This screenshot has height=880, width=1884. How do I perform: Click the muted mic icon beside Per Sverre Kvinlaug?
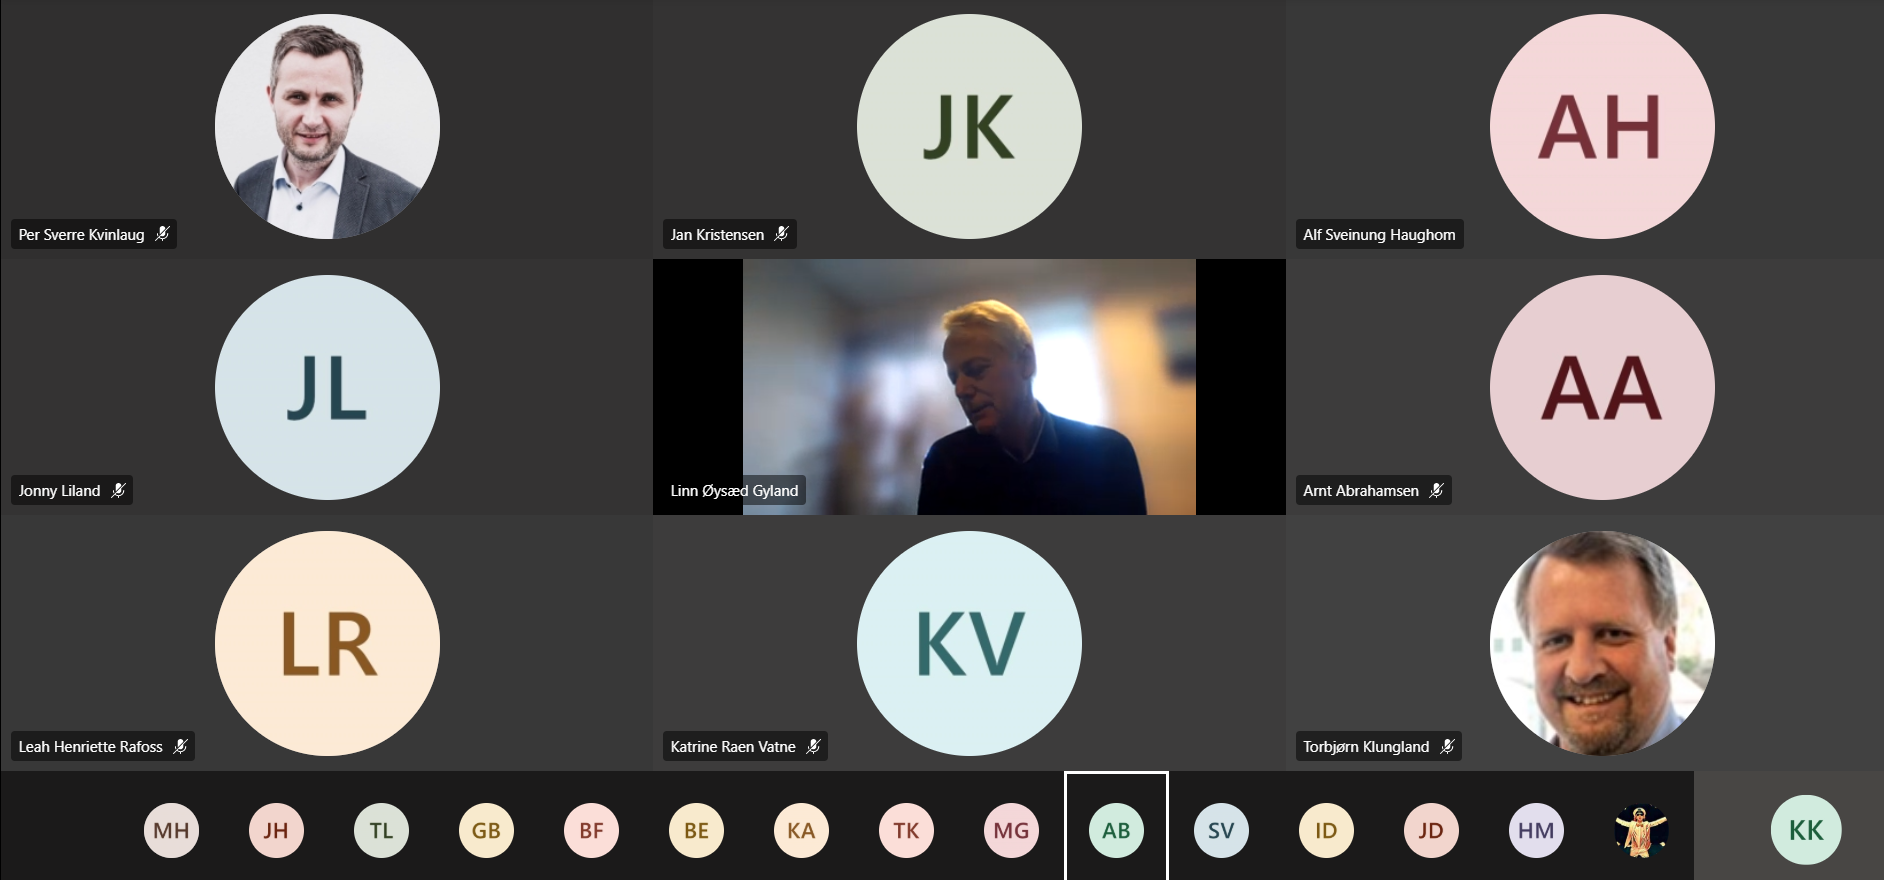tap(162, 234)
